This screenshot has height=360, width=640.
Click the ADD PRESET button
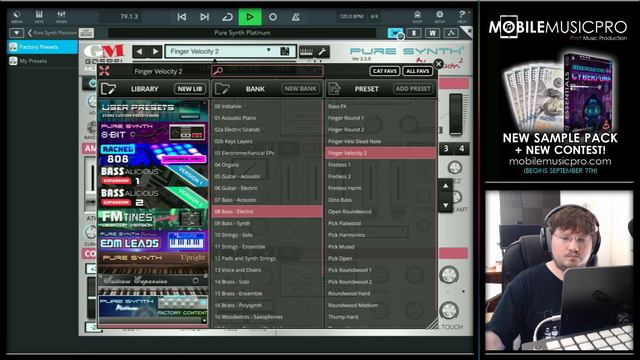(x=413, y=89)
